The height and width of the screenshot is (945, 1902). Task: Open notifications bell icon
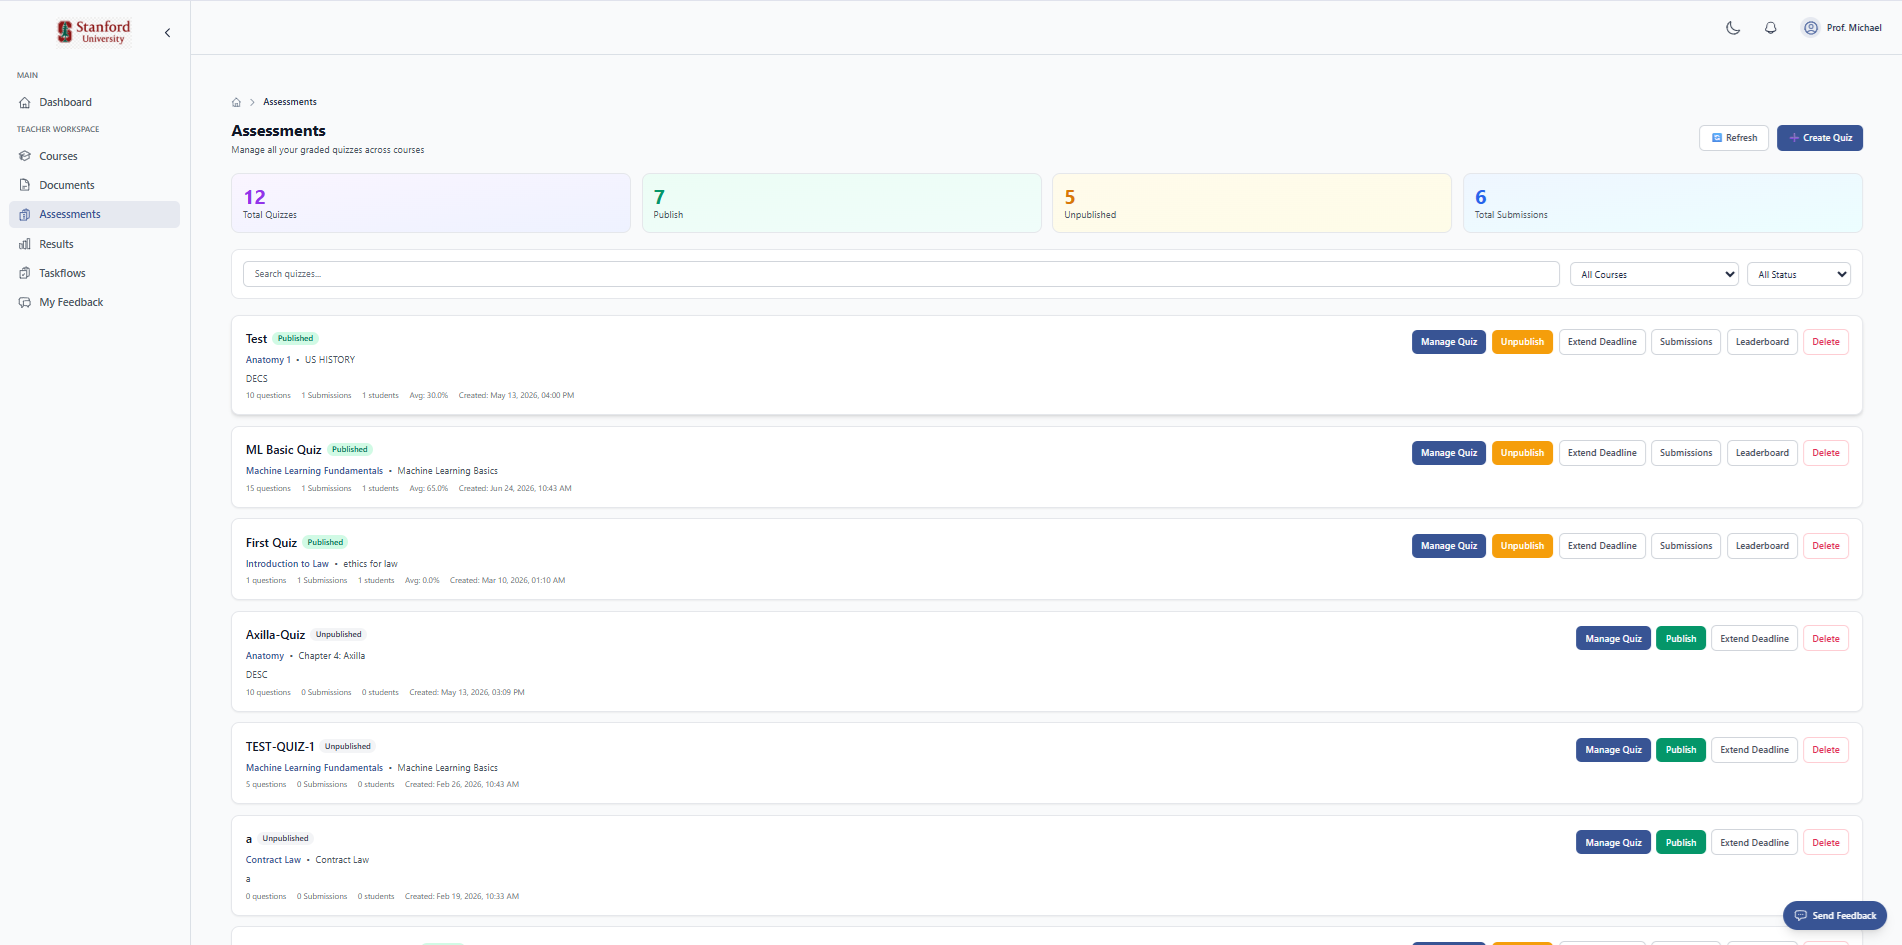[x=1771, y=28]
